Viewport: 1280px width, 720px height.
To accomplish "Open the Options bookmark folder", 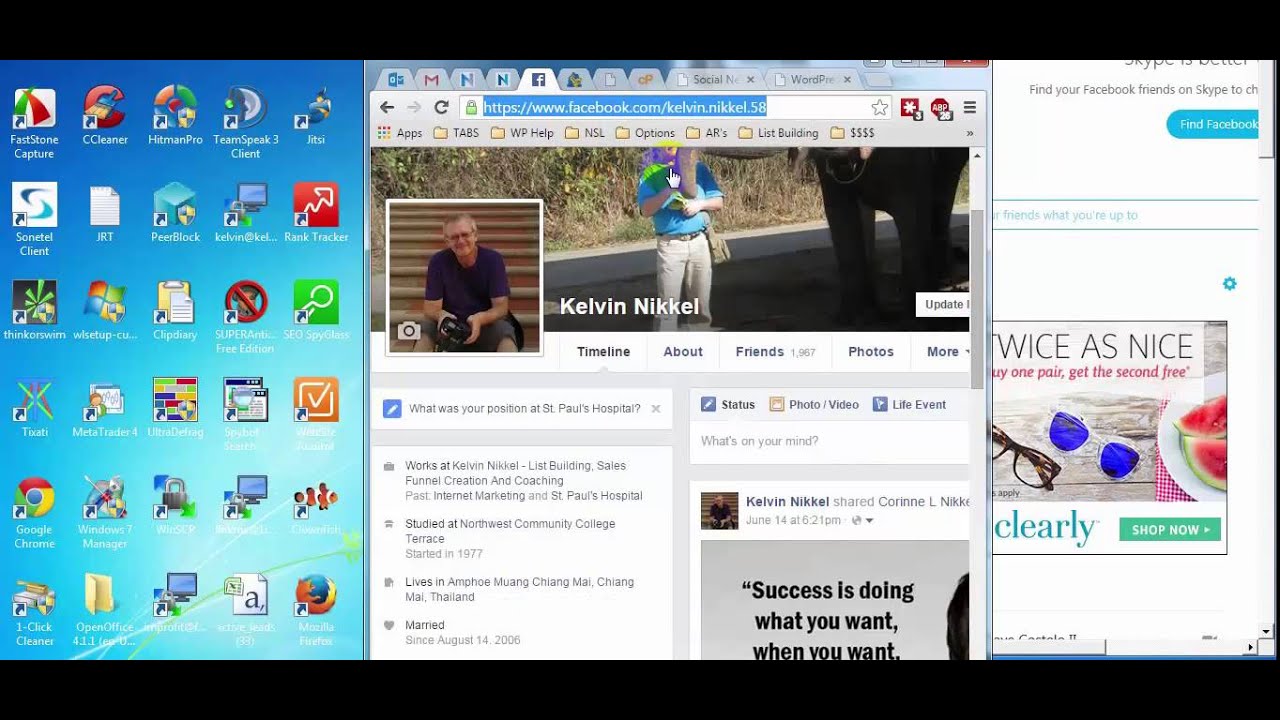I will click(645, 133).
